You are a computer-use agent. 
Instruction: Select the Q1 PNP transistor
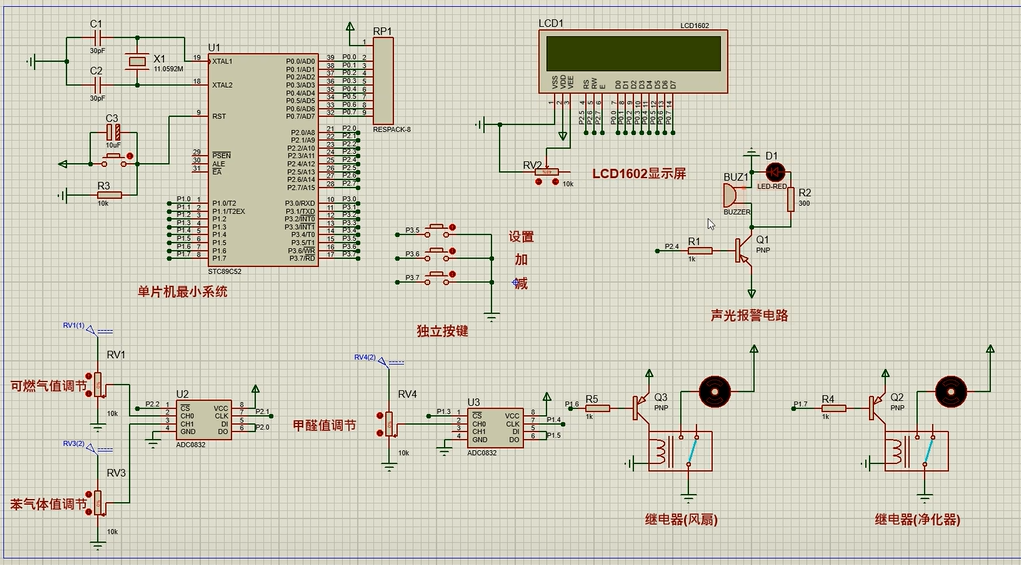[743, 249]
